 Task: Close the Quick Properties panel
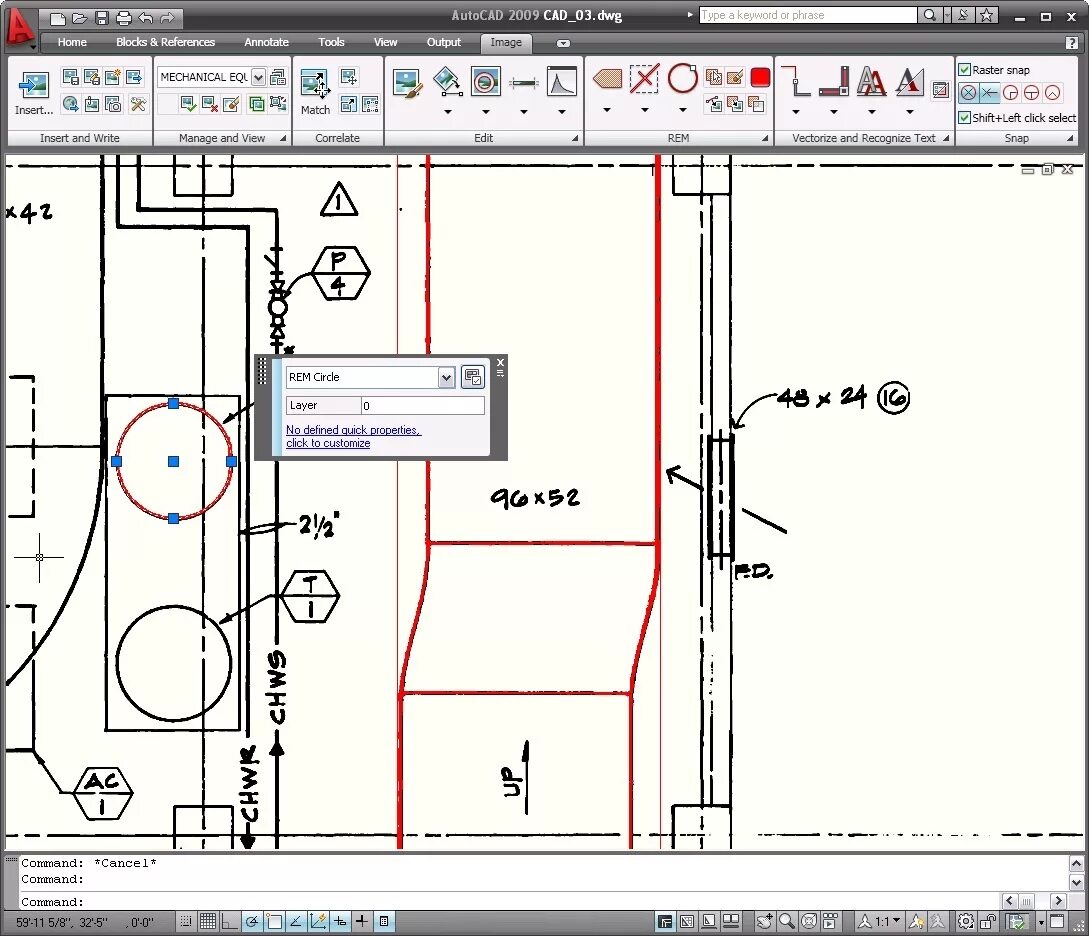point(500,362)
